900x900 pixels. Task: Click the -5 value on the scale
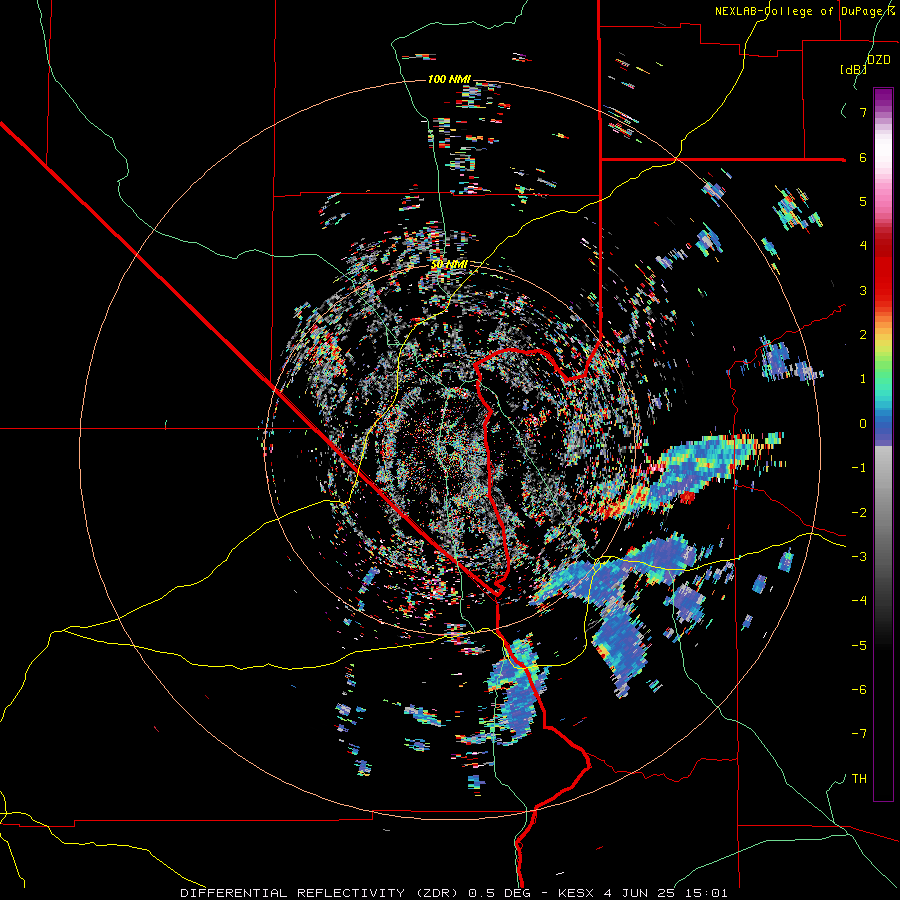859,645
